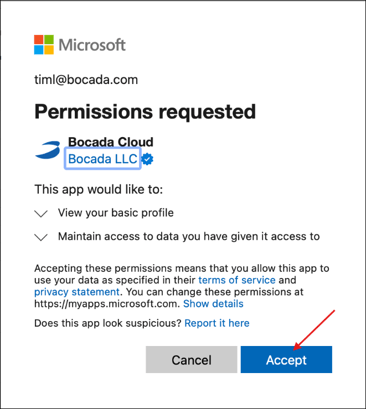Open the privacy statement link
This screenshot has width=366, height=409.
pos(77,292)
